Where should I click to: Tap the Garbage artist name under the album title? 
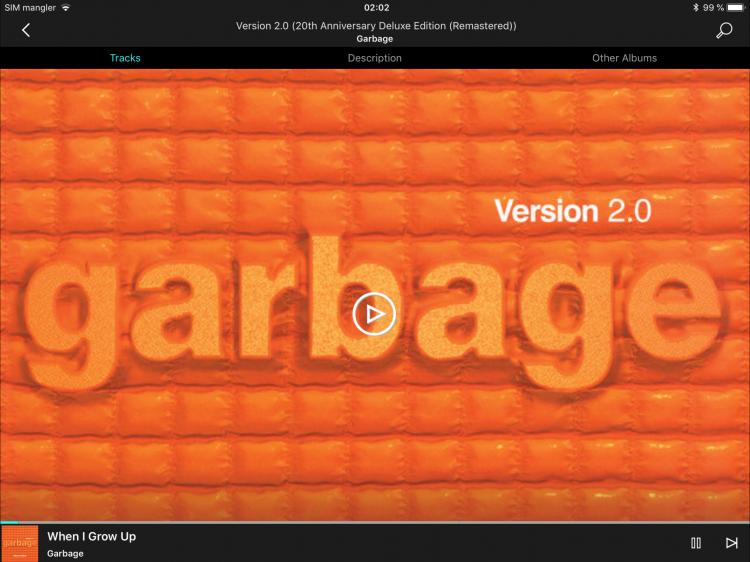375,39
